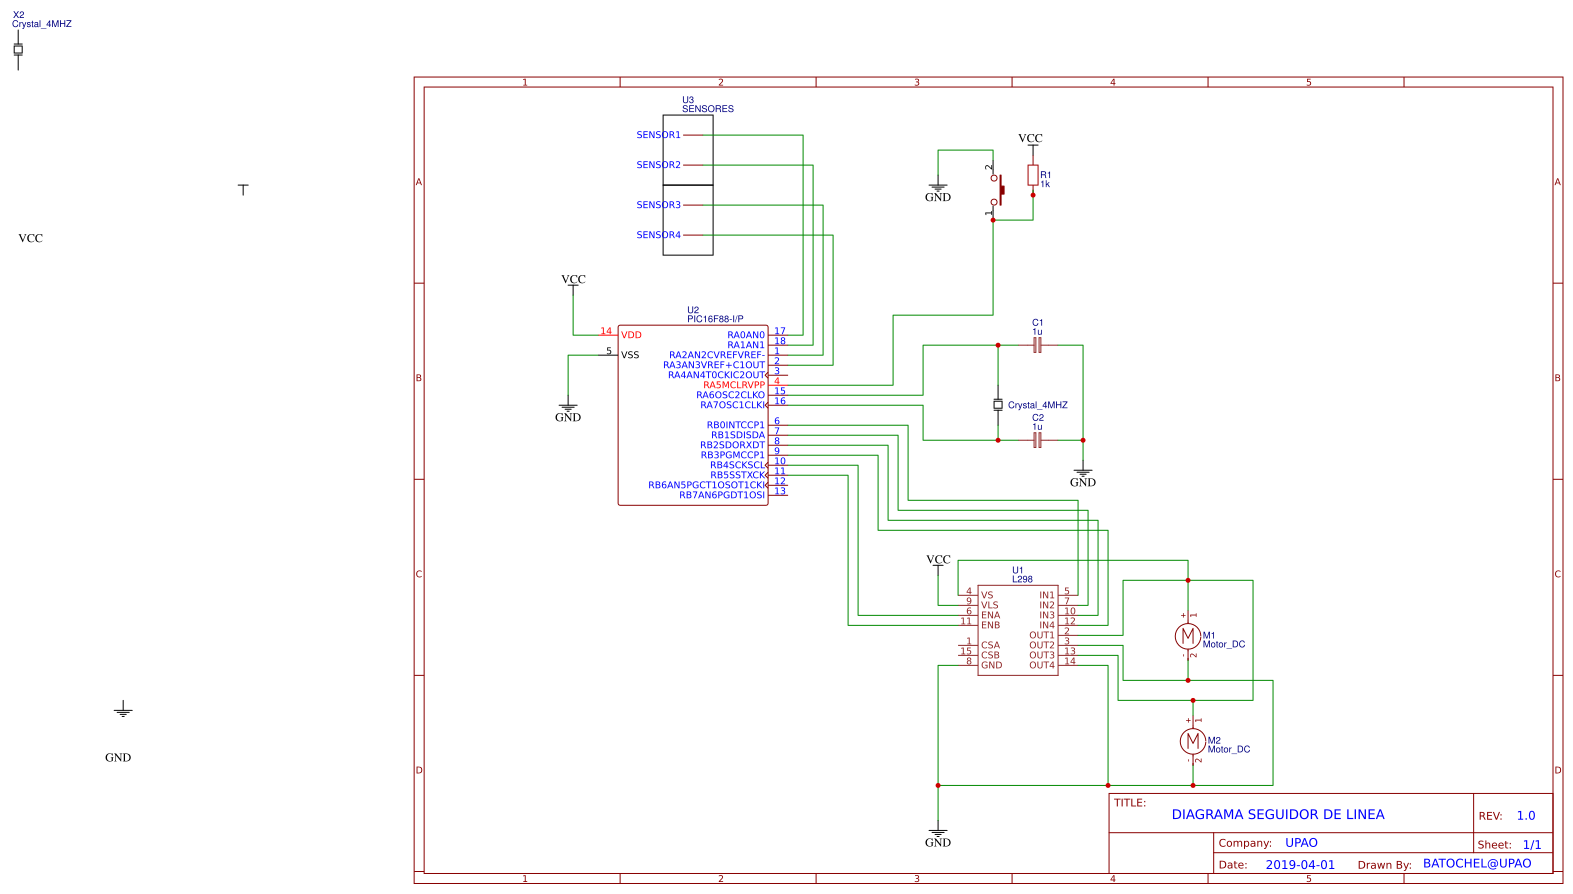Select the U3 SENSORES component body
The width and height of the screenshot is (1573, 894).
pyautogui.click(x=688, y=185)
